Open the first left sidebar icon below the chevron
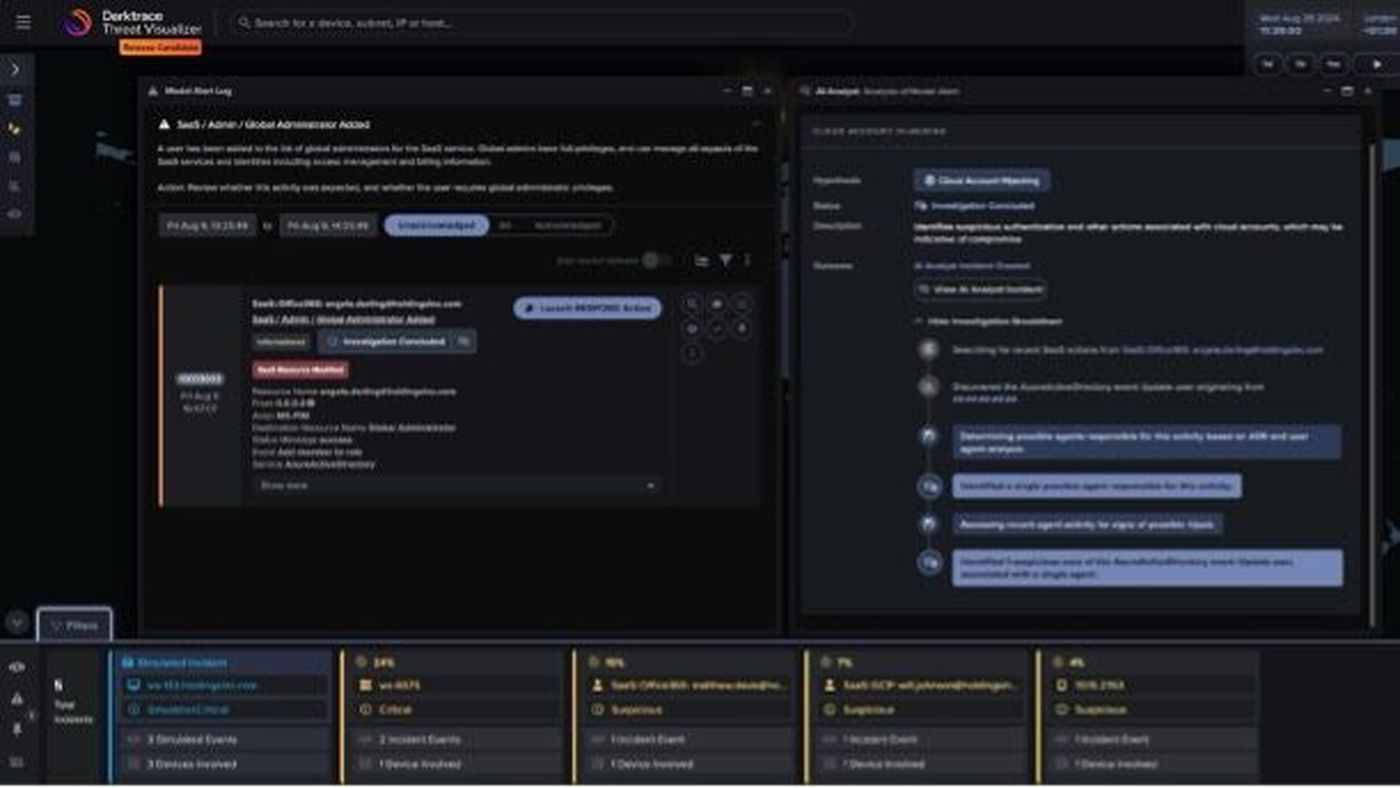The height and width of the screenshot is (788, 1400). tap(15, 100)
